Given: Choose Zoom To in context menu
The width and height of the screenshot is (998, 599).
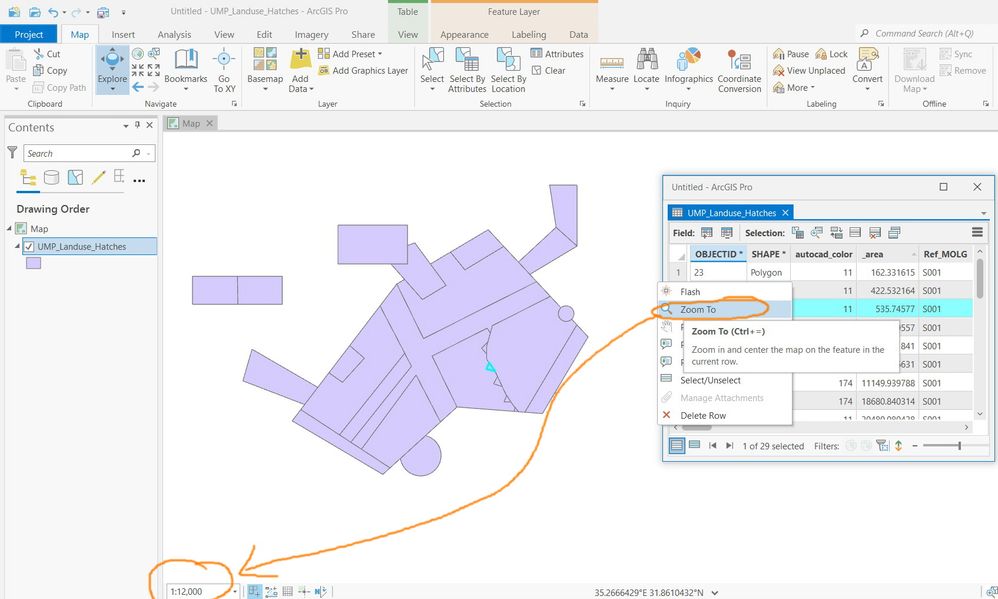Looking at the screenshot, I should pyautogui.click(x=698, y=310).
